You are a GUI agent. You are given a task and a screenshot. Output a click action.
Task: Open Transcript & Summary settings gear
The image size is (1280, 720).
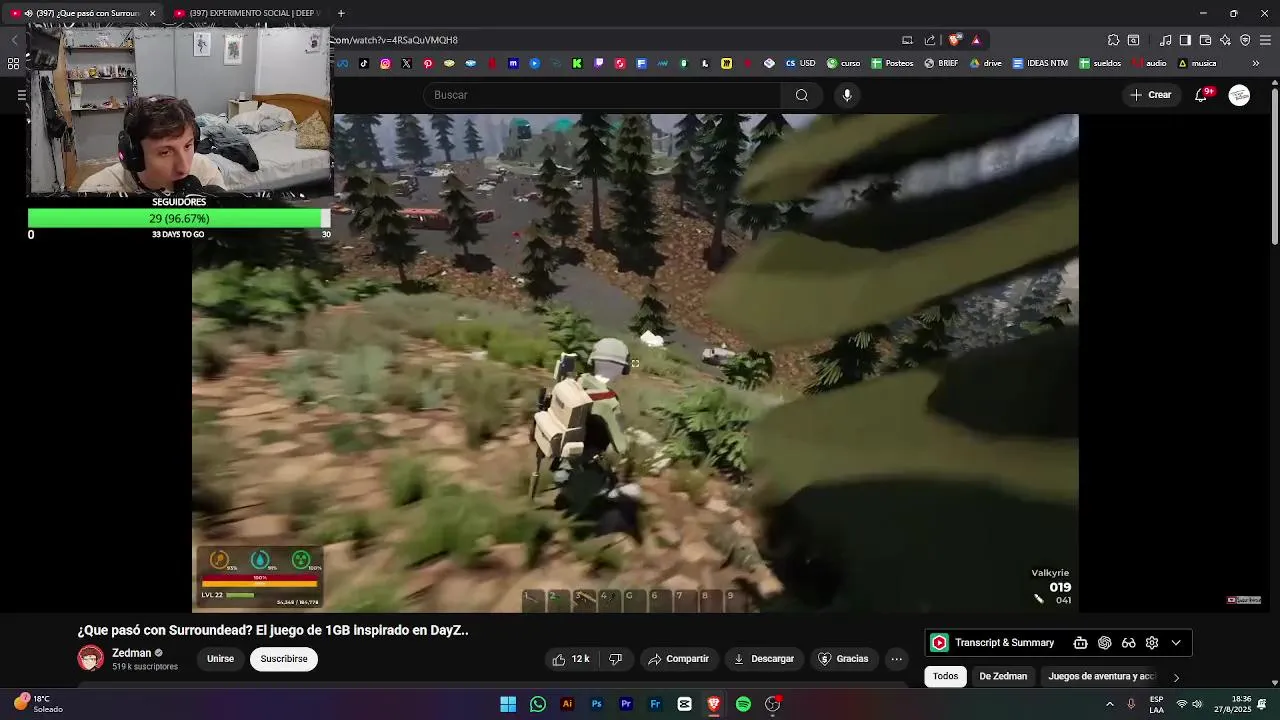[1152, 643]
